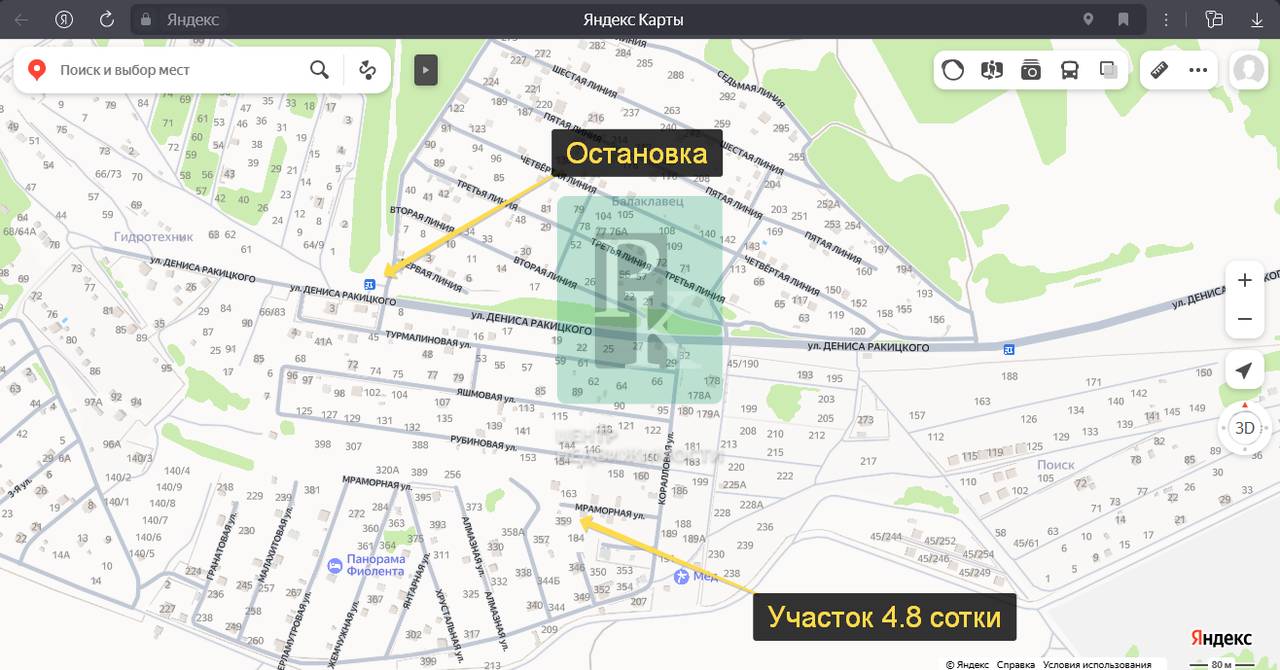Reload the page with the refresh icon
1280x670 pixels.
pos(107,19)
